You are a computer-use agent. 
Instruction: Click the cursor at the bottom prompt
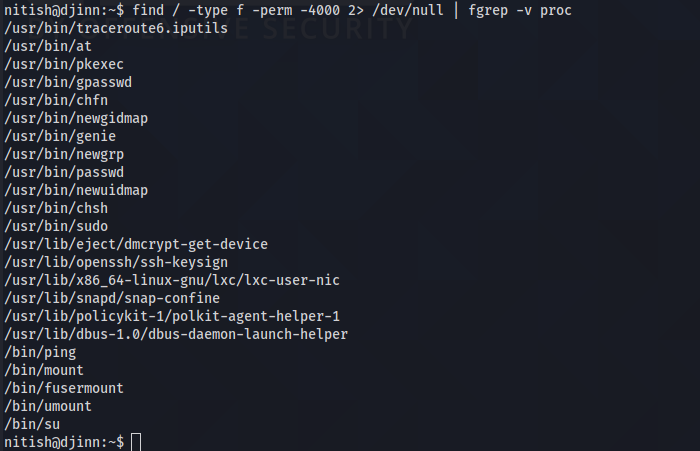(x=136, y=442)
